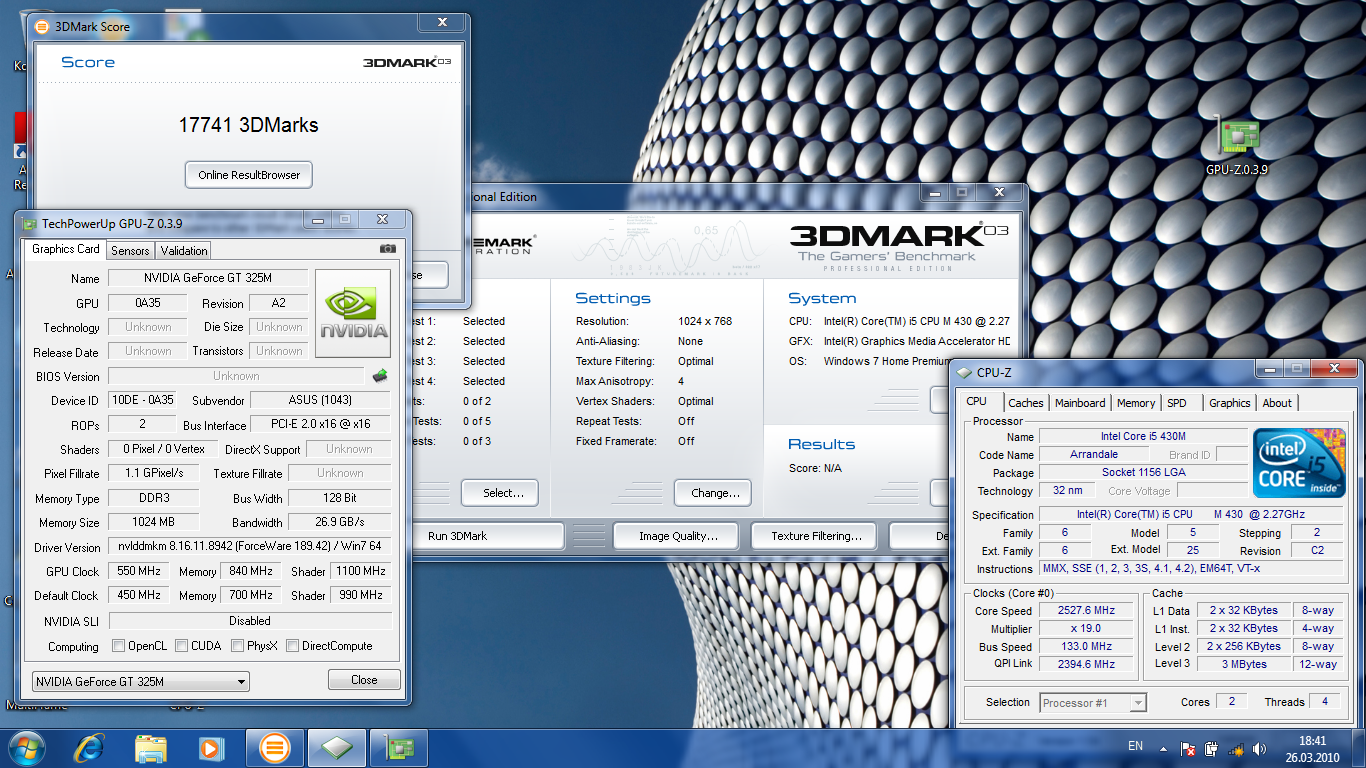Click the CPU-Z title bar icon
The width and height of the screenshot is (1366, 768).
(964, 373)
